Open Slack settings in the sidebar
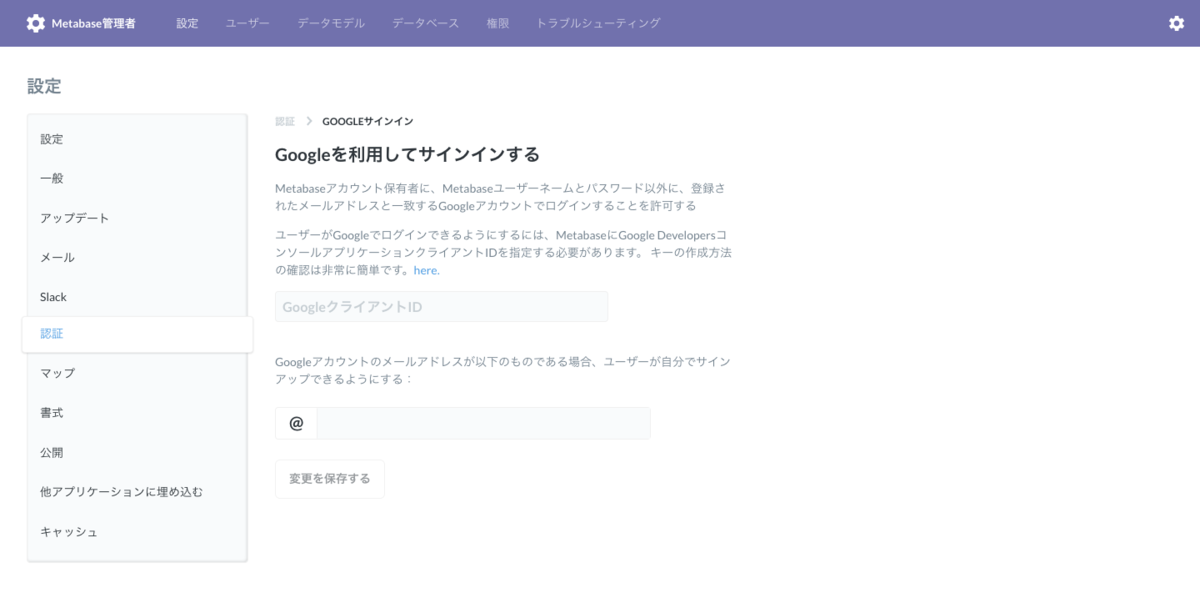 point(137,297)
